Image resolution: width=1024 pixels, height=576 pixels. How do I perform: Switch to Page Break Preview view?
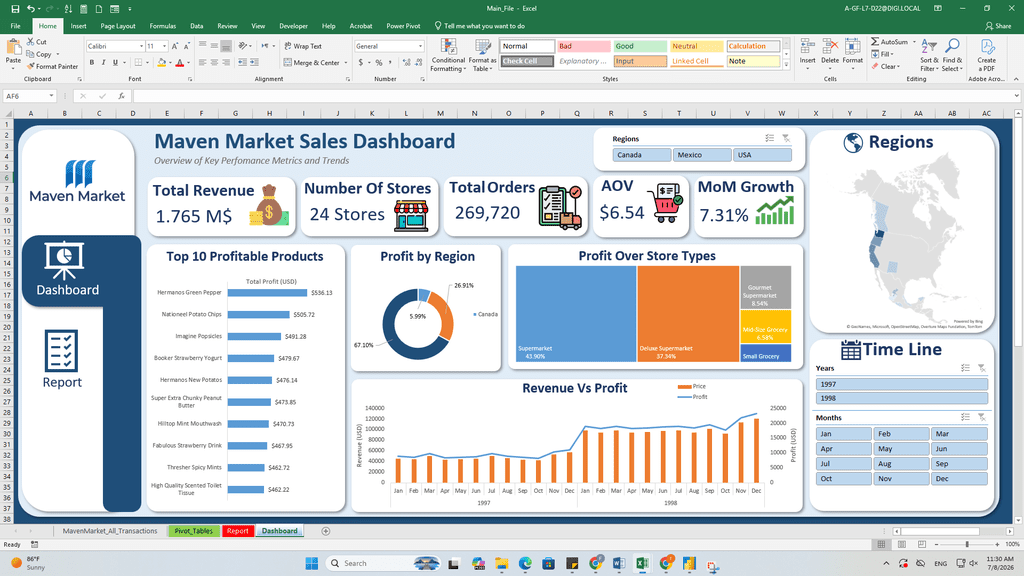[921, 544]
